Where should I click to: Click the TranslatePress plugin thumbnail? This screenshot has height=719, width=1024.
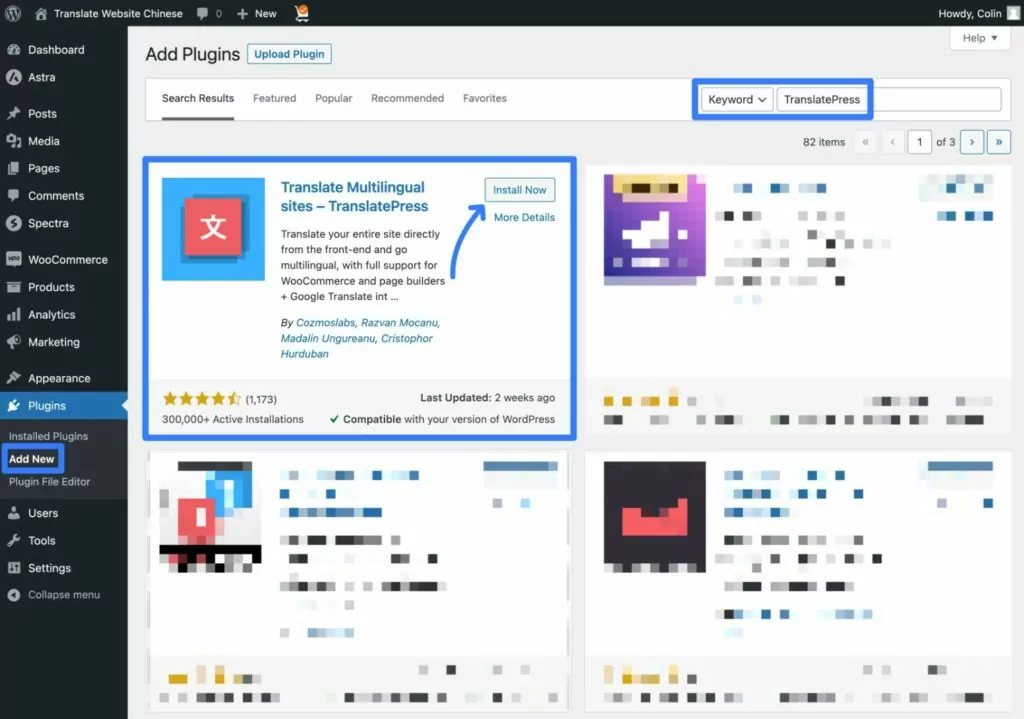pos(214,229)
